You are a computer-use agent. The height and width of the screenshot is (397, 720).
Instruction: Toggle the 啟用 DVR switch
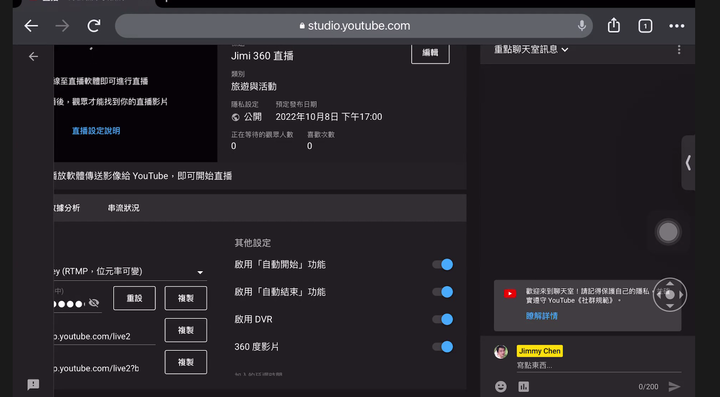coord(443,319)
